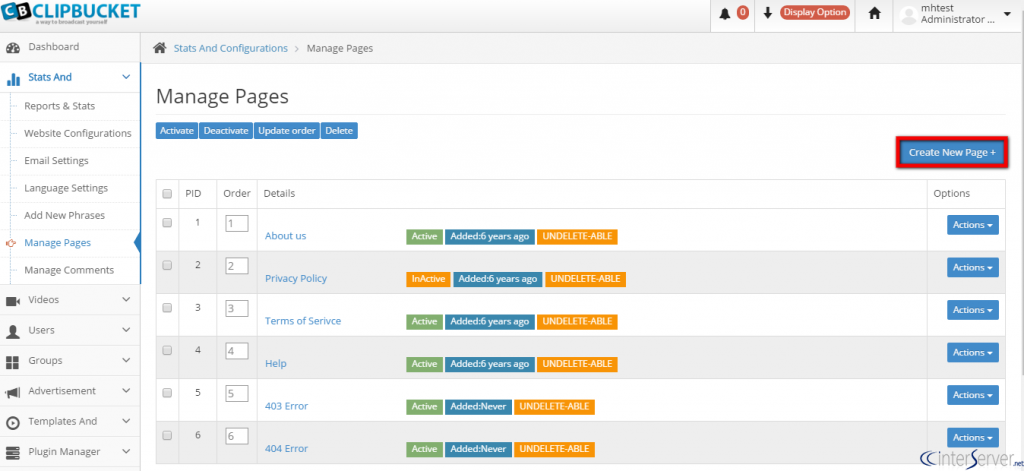
Task: Open Email Settings menu item
Action: point(56,161)
